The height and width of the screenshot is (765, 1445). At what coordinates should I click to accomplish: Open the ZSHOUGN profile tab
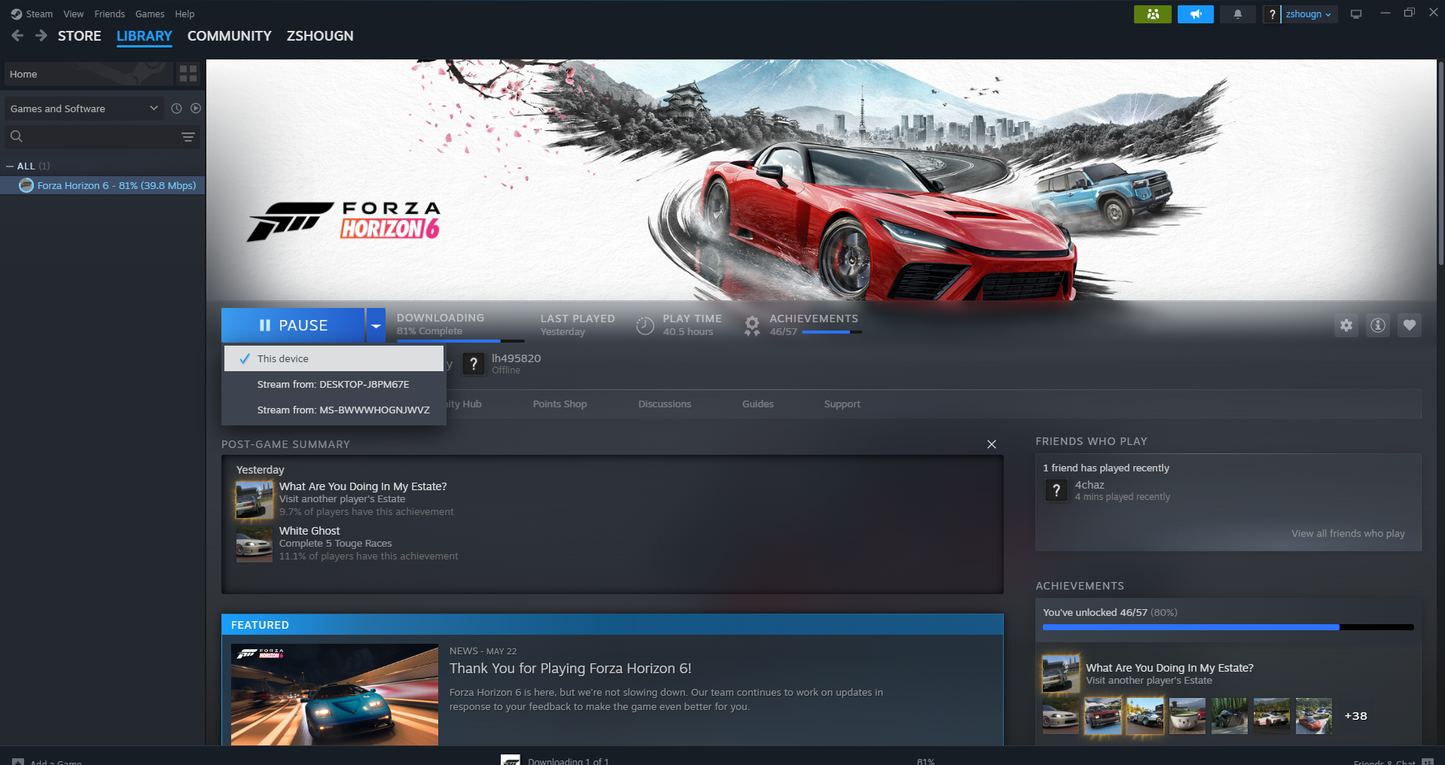coord(320,36)
